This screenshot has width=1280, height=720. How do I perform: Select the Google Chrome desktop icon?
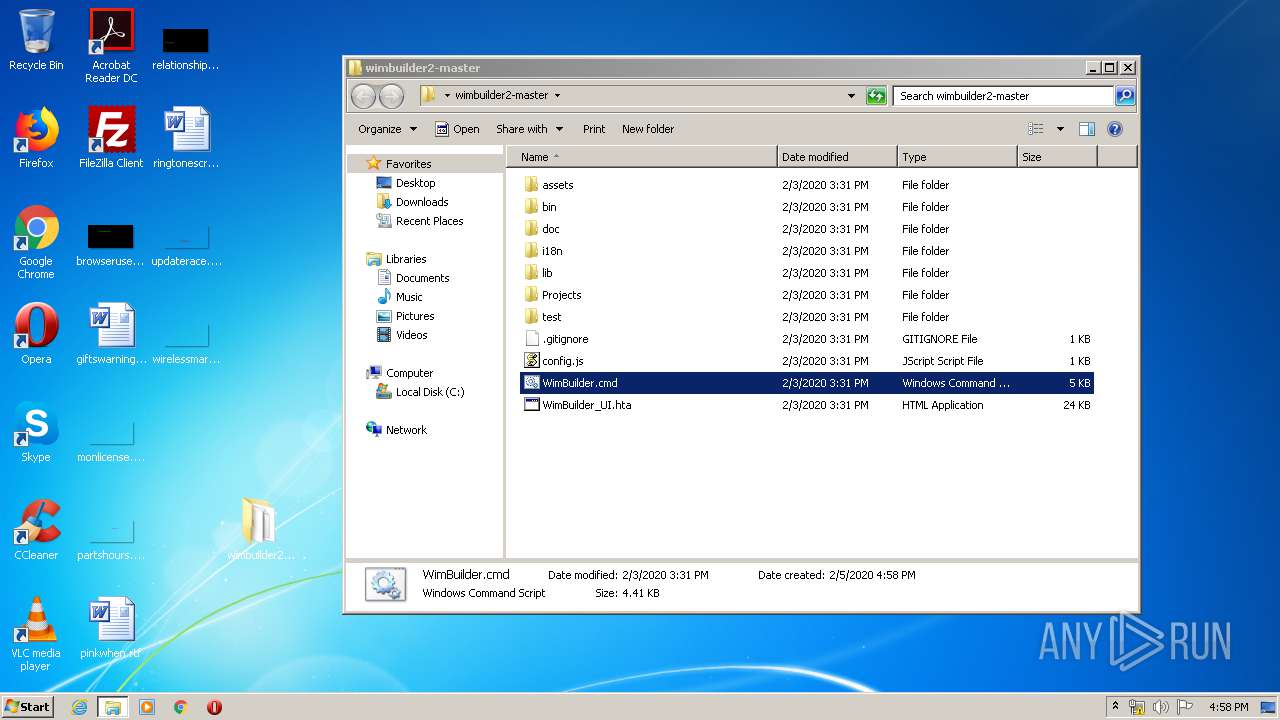tap(36, 241)
